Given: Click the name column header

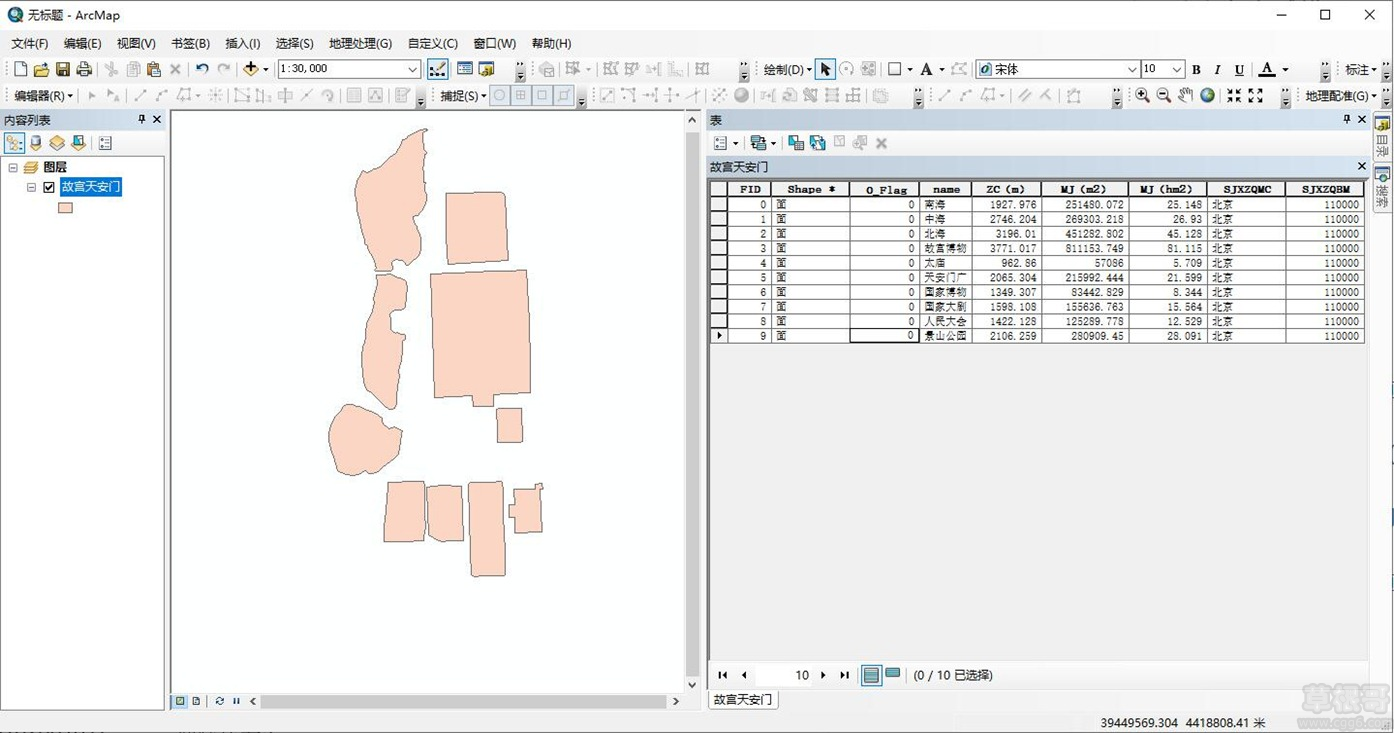Looking at the screenshot, I should pos(946,189).
